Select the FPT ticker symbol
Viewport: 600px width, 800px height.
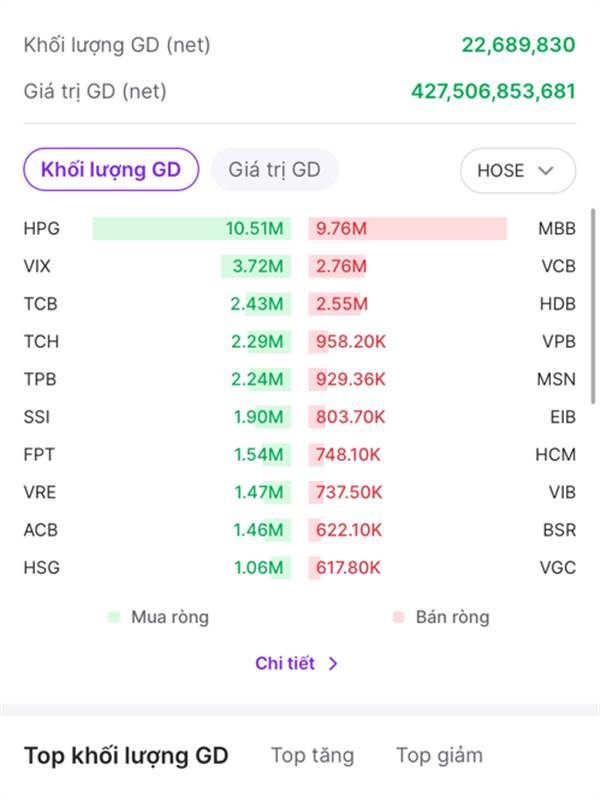[39, 455]
